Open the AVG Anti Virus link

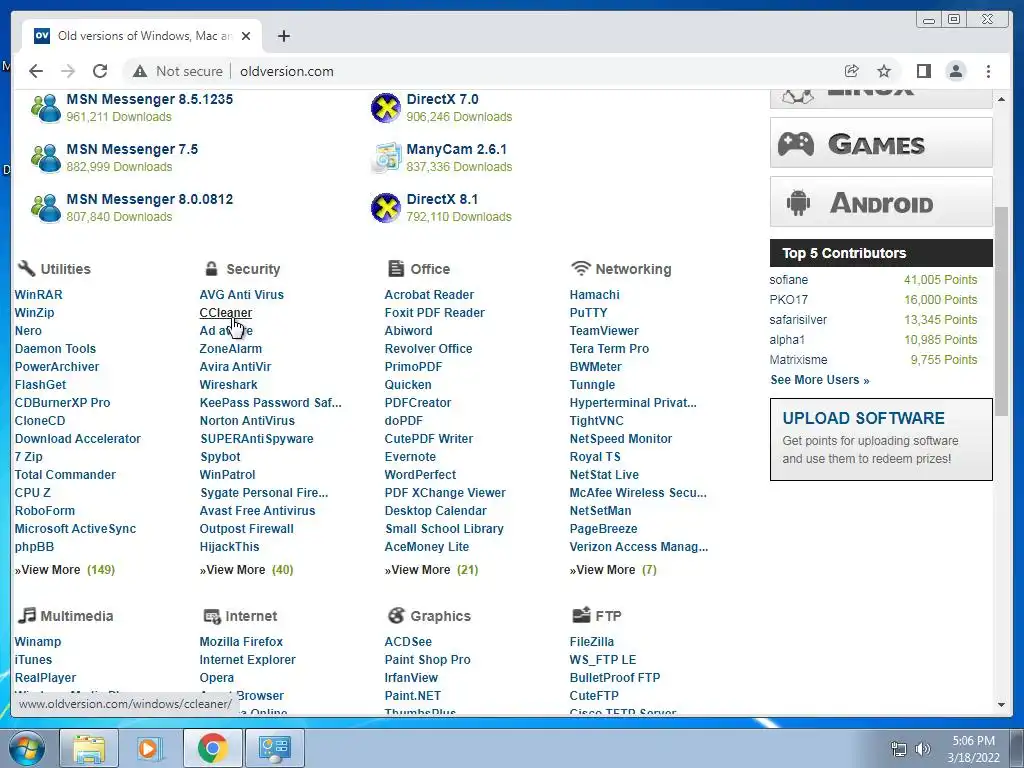click(x=242, y=295)
